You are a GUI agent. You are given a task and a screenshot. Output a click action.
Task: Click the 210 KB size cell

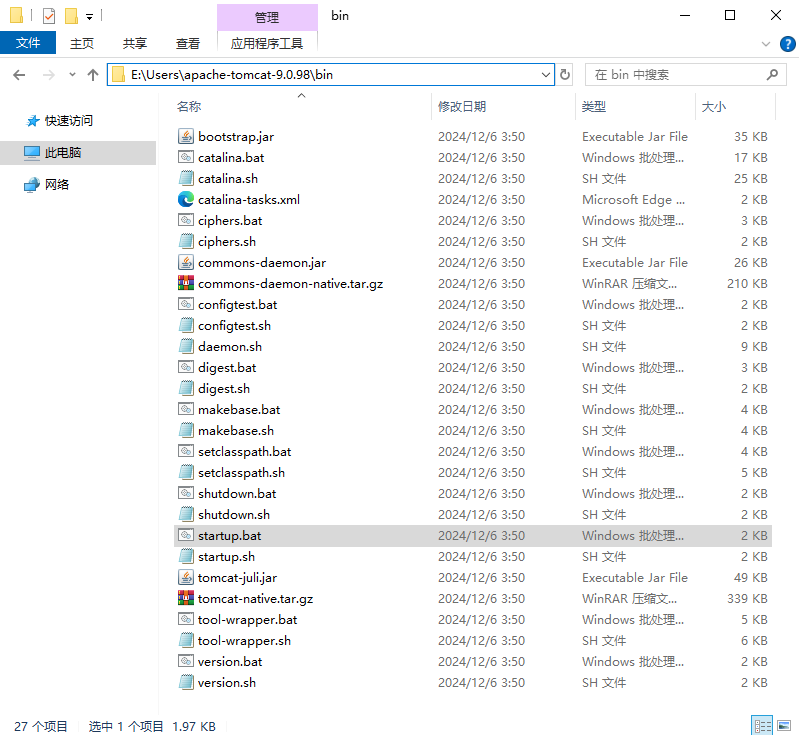click(x=747, y=283)
